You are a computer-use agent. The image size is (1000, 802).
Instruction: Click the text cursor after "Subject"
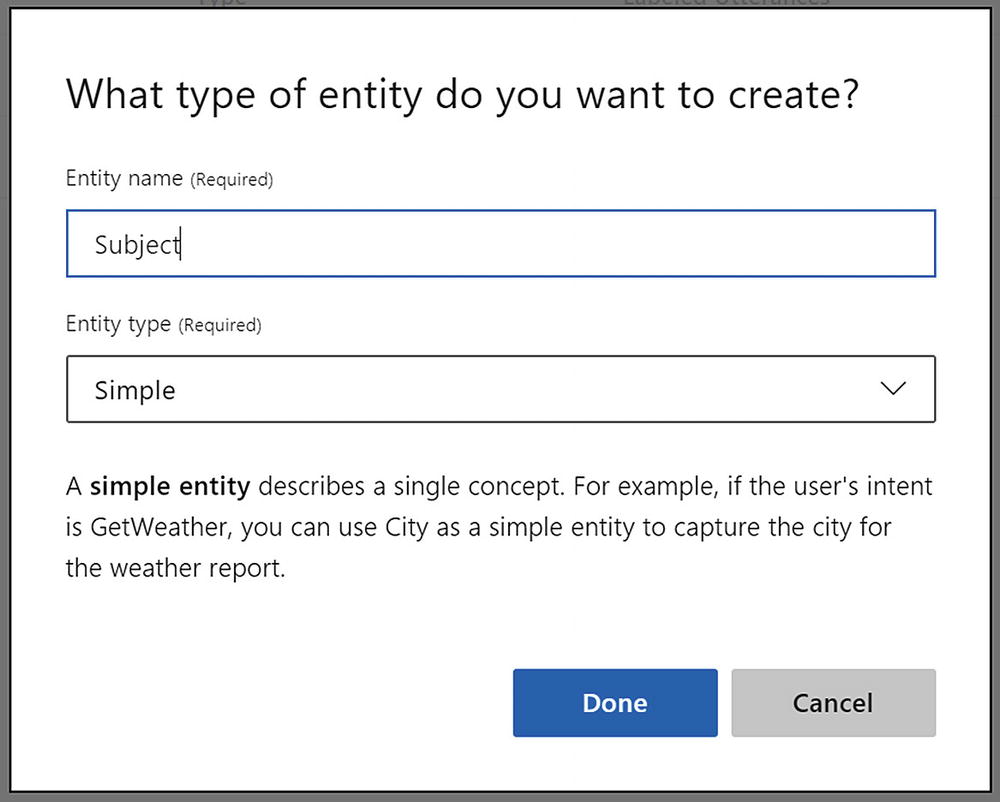tap(180, 244)
